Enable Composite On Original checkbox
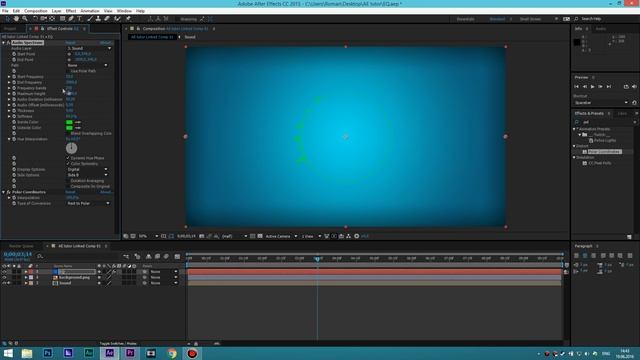Viewport: 640px width, 360px height. (x=68, y=187)
